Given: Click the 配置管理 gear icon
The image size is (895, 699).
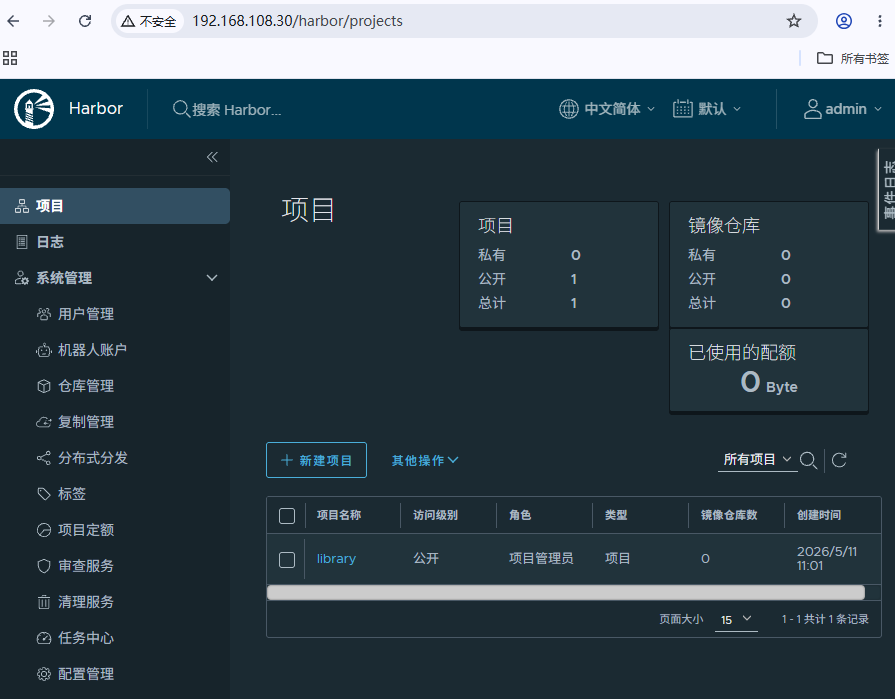Looking at the screenshot, I should click(x=44, y=674).
